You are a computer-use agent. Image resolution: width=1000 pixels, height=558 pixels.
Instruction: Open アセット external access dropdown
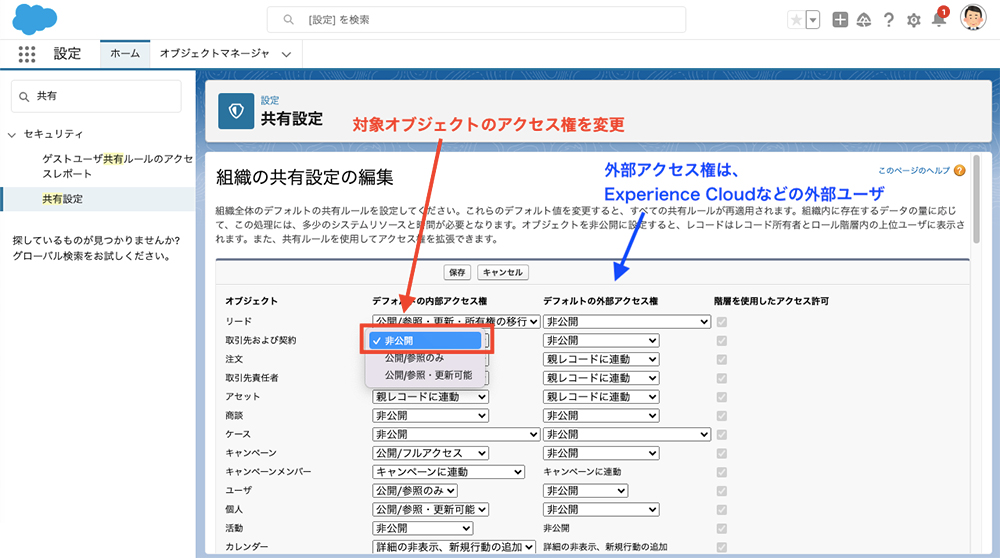(601, 397)
